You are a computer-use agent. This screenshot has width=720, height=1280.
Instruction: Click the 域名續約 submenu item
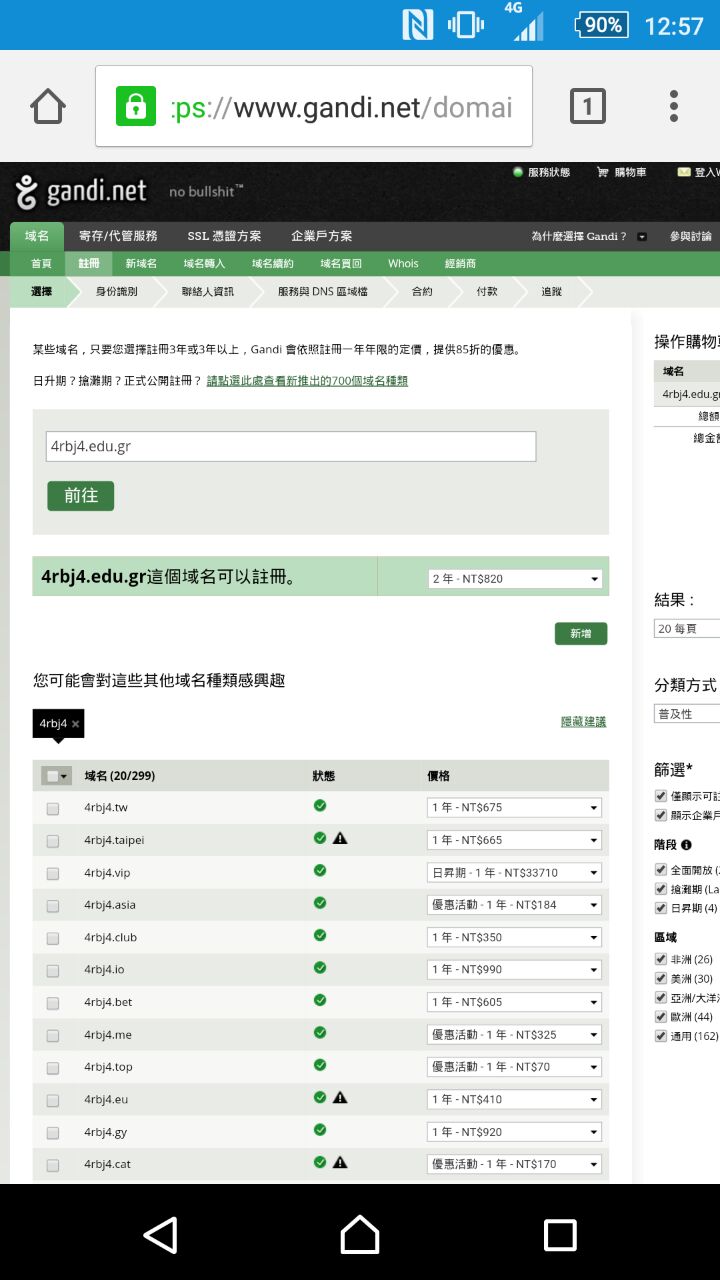273,263
